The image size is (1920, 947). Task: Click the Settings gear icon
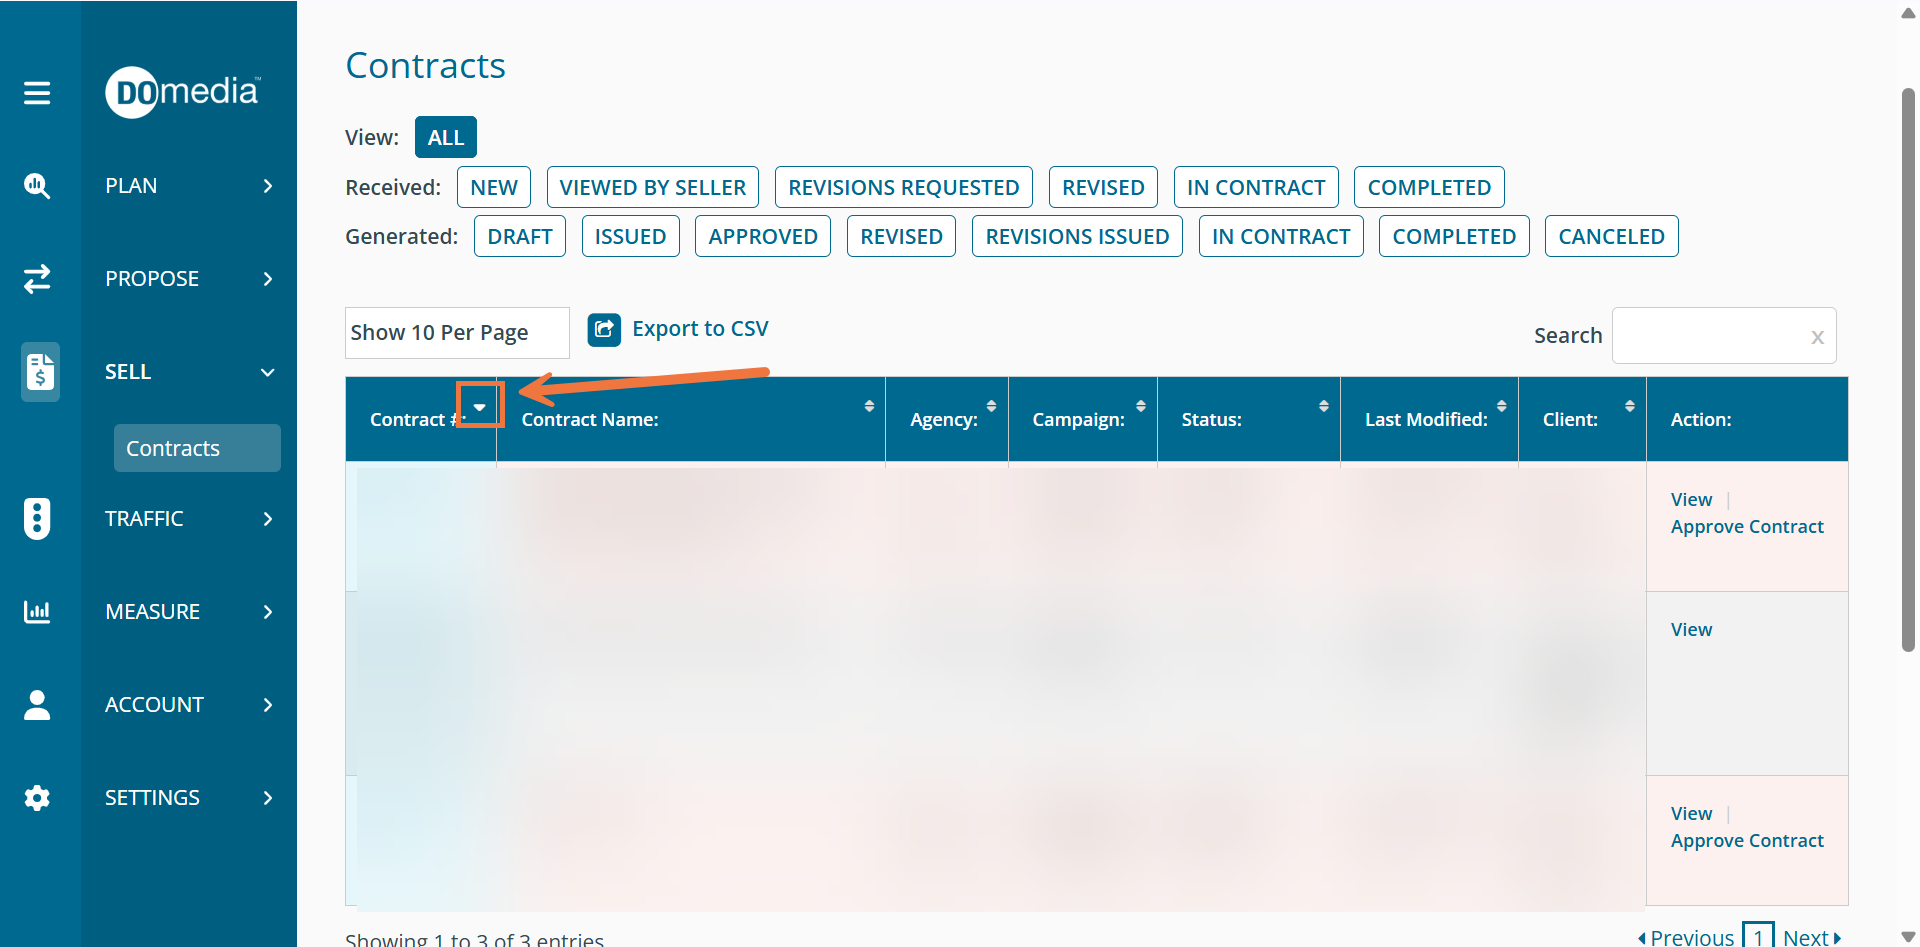click(37, 798)
